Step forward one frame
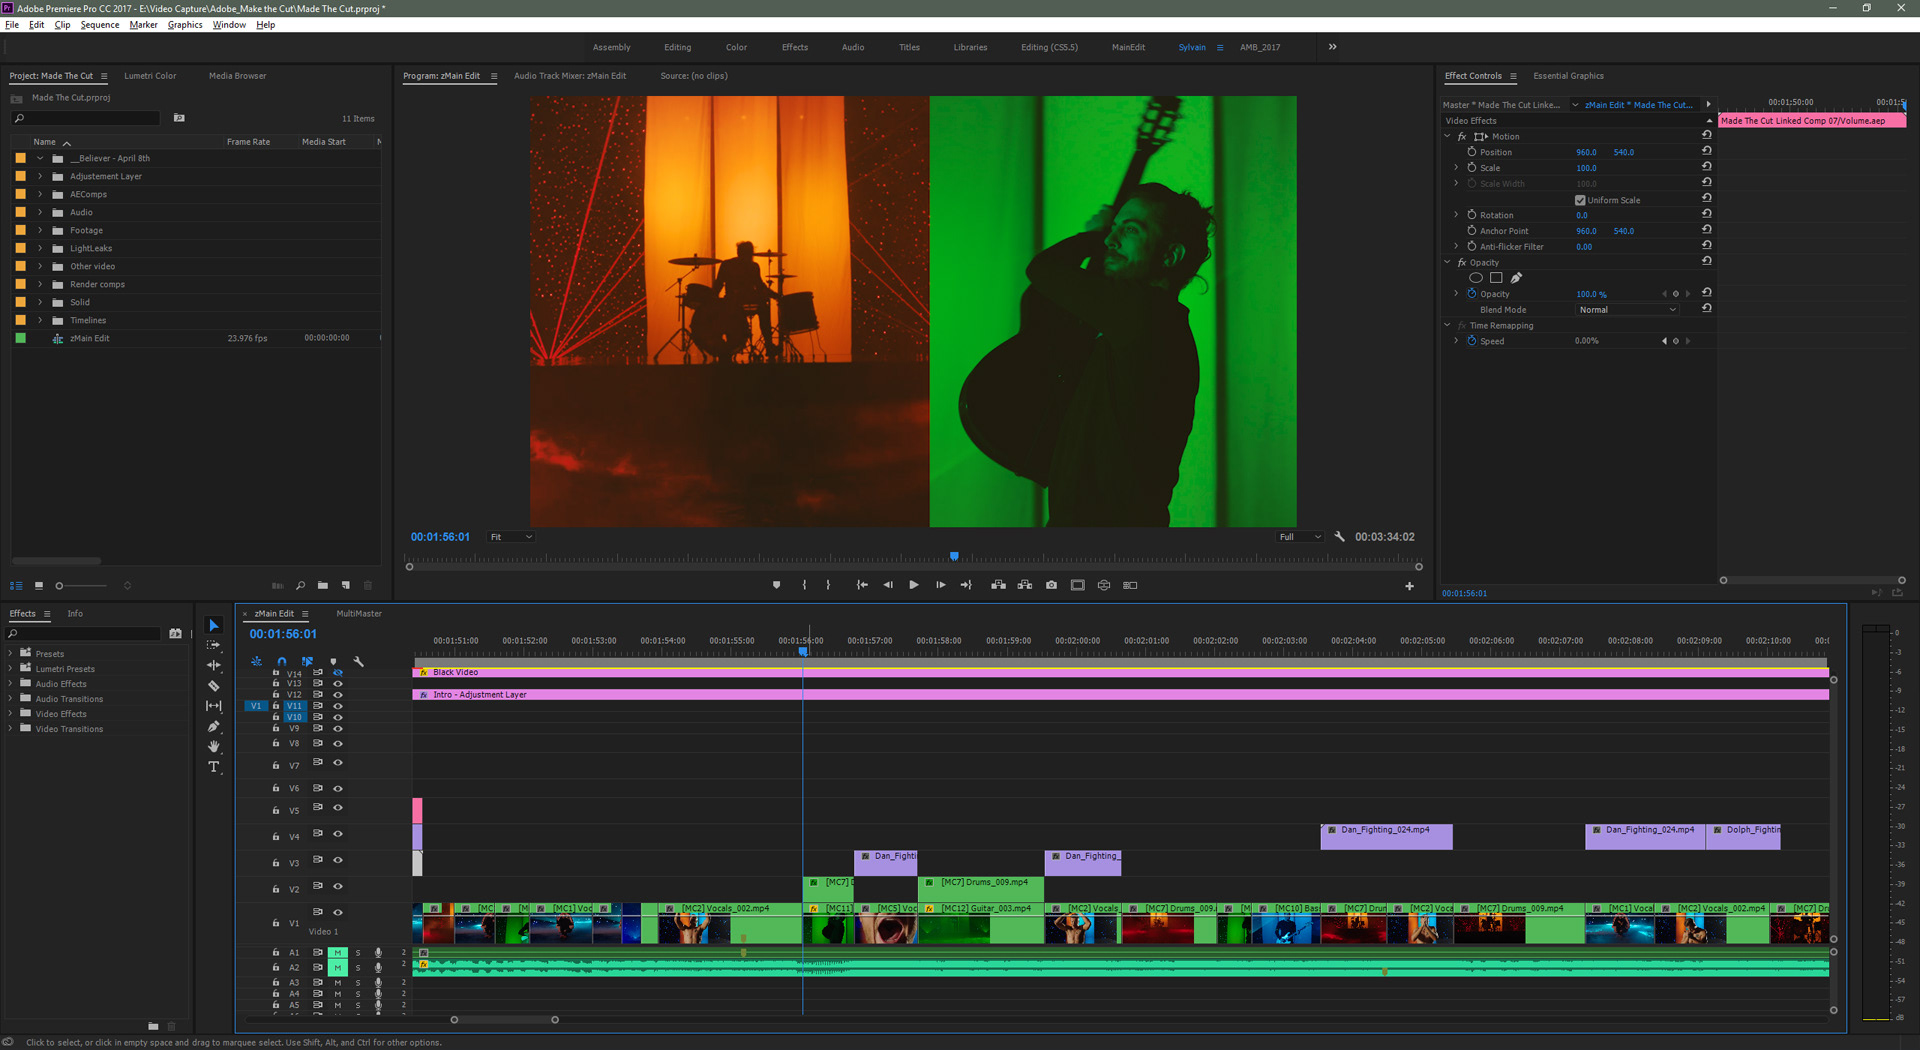The image size is (1920, 1050). point(940,586)
